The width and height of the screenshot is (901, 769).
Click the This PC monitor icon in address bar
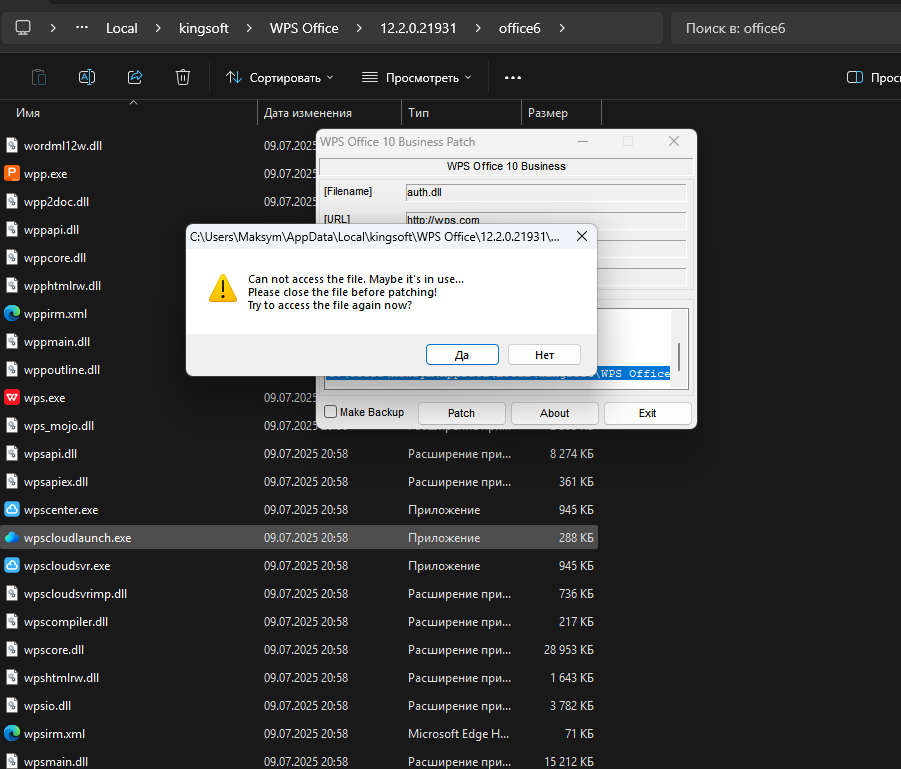point(23,28)
